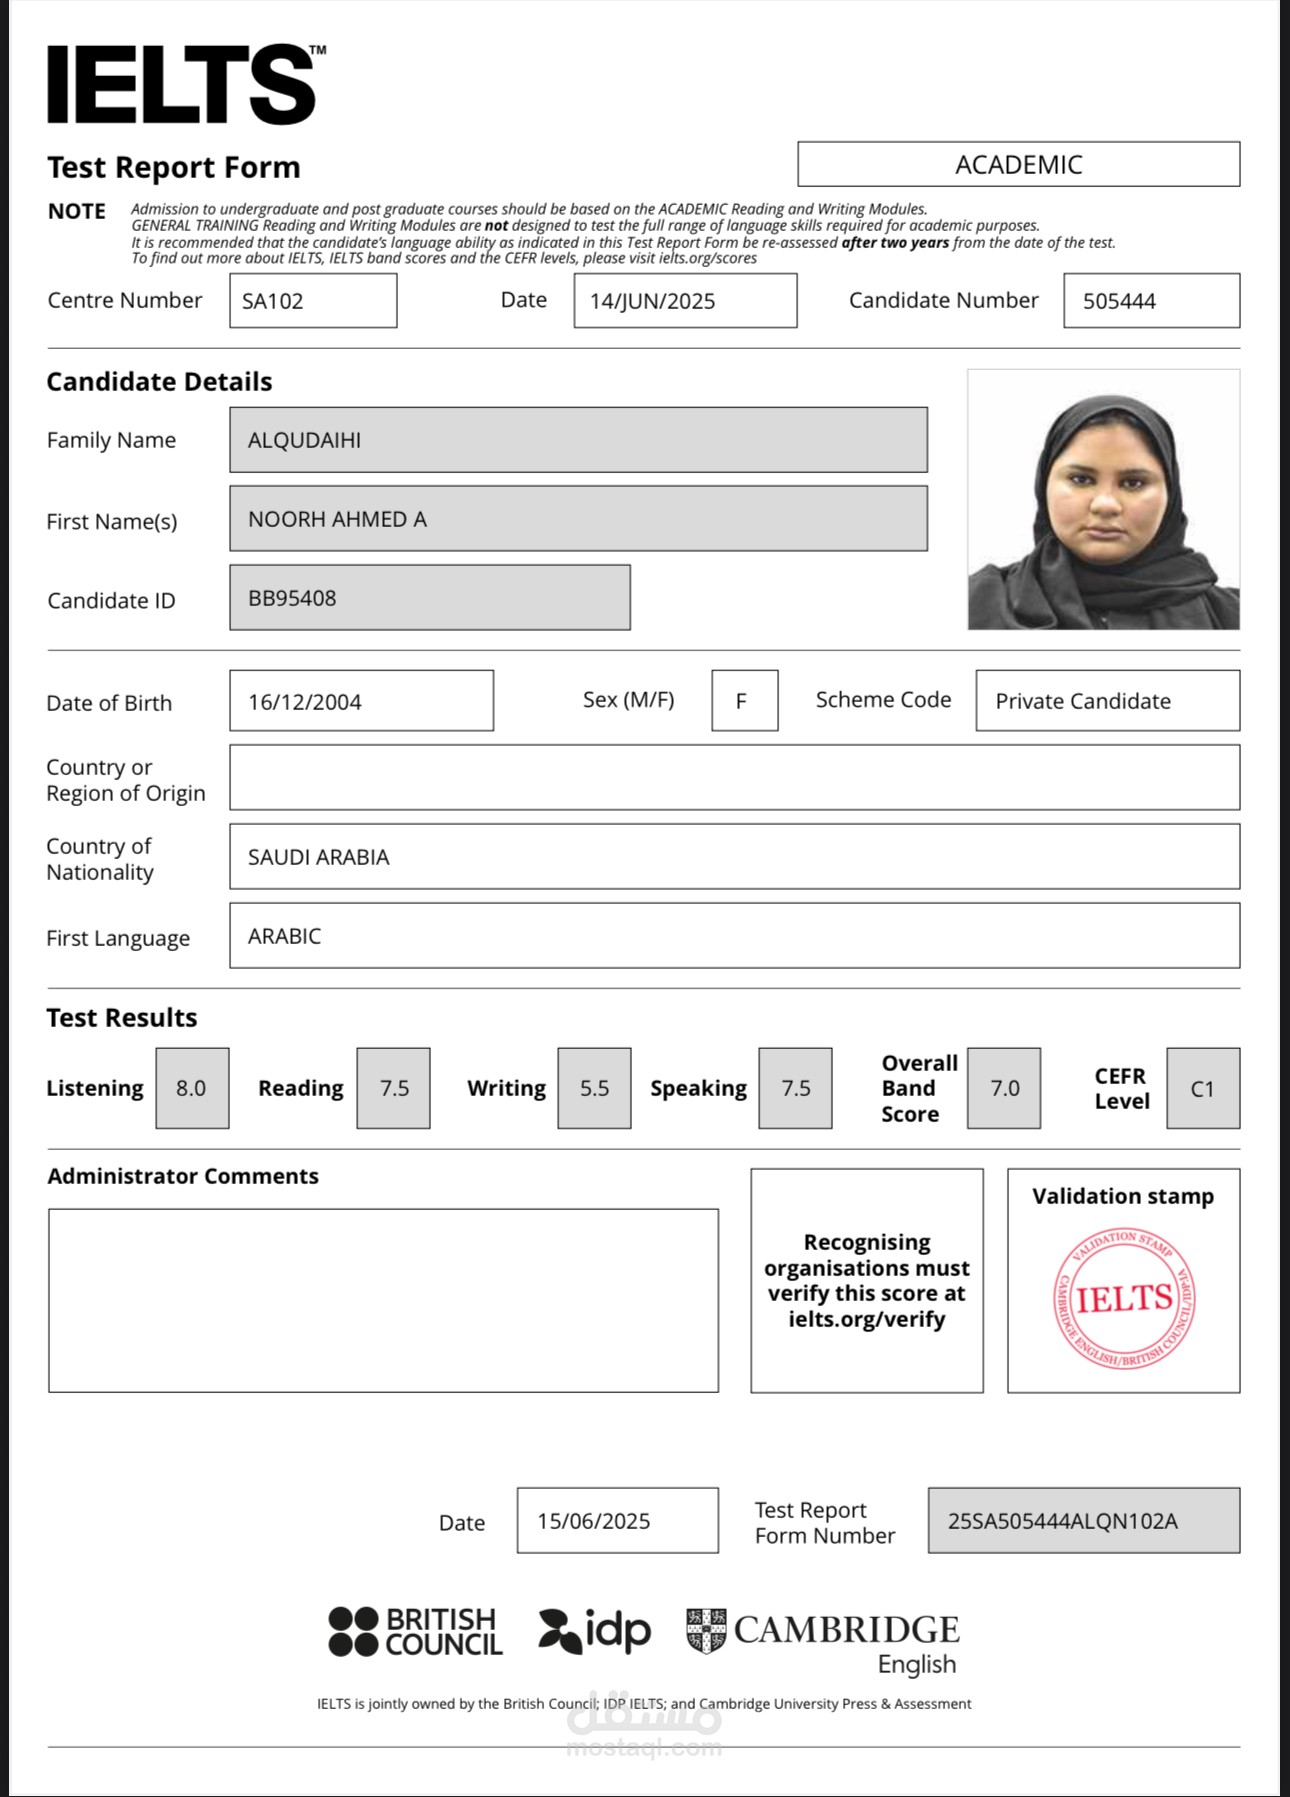The height and width of the screenshot is (1797, 1290).
Task: Click the British Council logo
Action: (x=415, y=1631)
